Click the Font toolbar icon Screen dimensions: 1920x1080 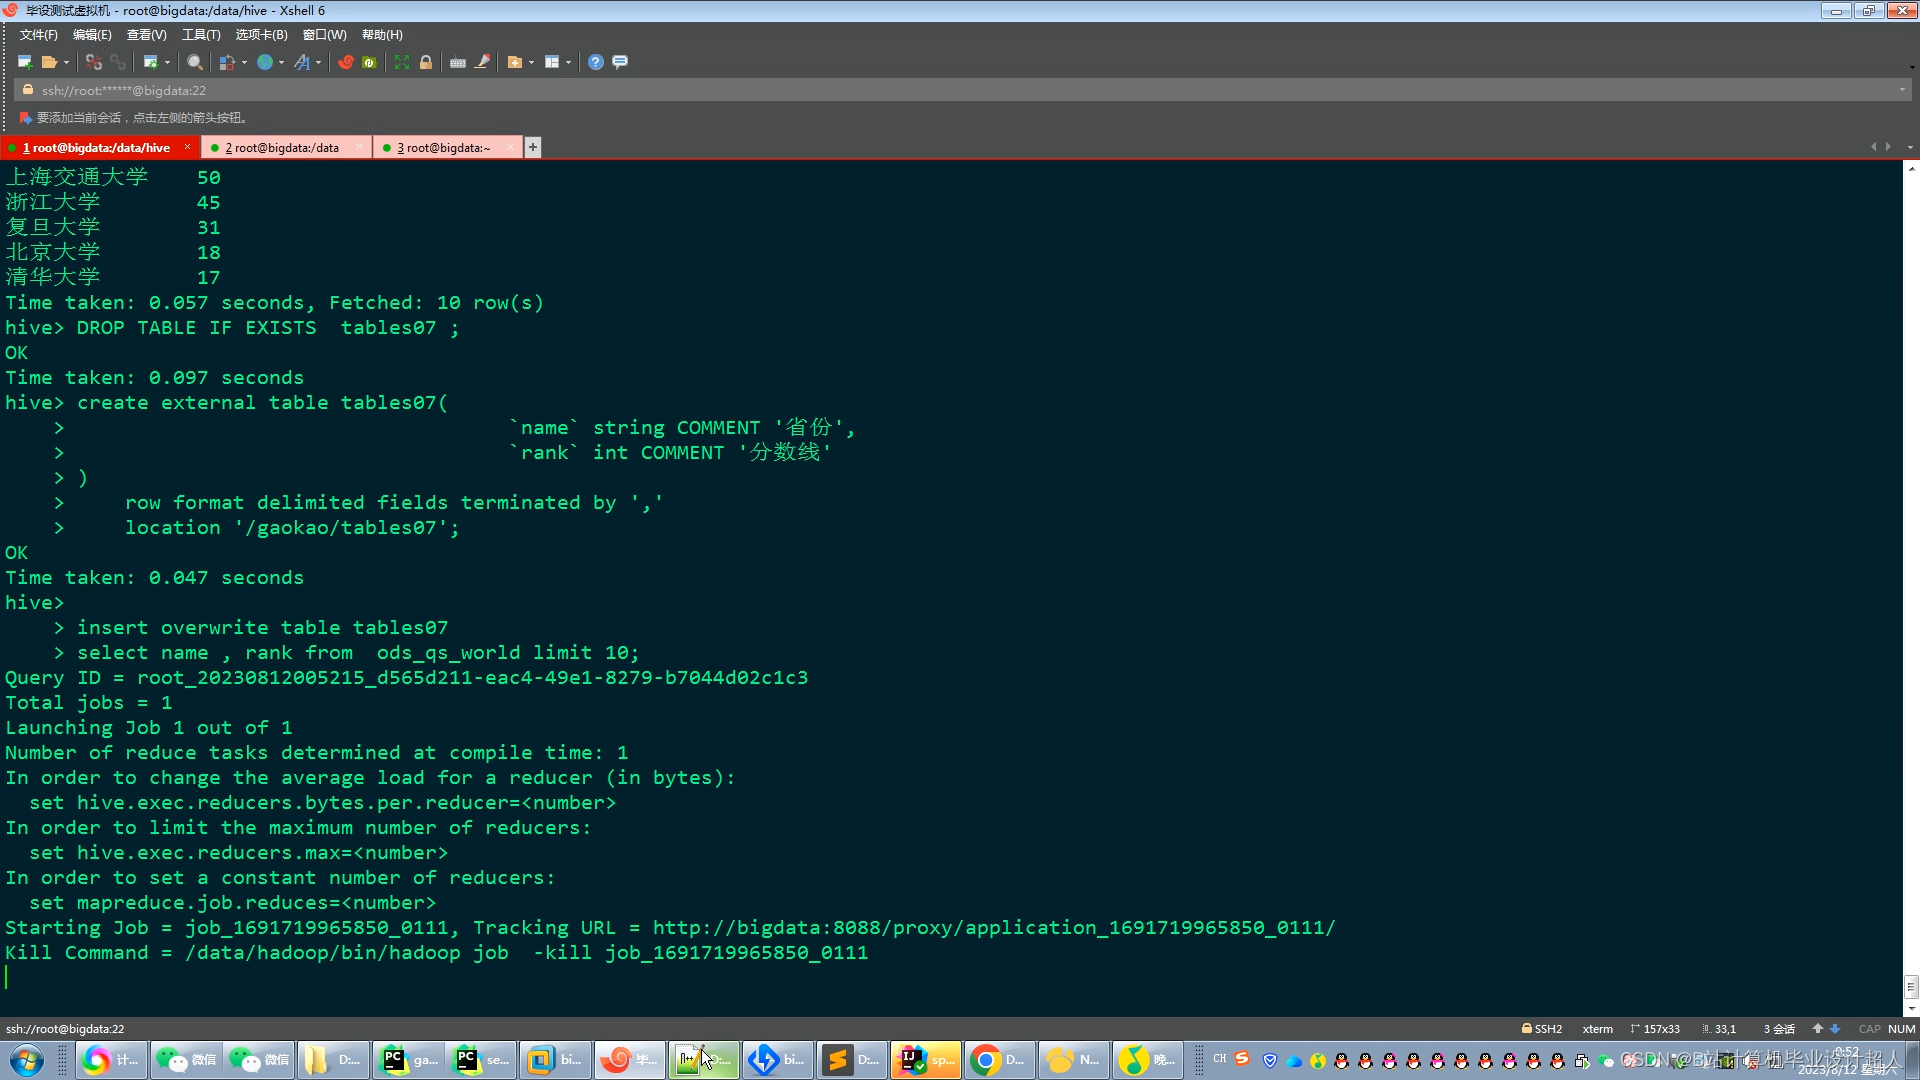pyautogui.click(x=302, y=62)
